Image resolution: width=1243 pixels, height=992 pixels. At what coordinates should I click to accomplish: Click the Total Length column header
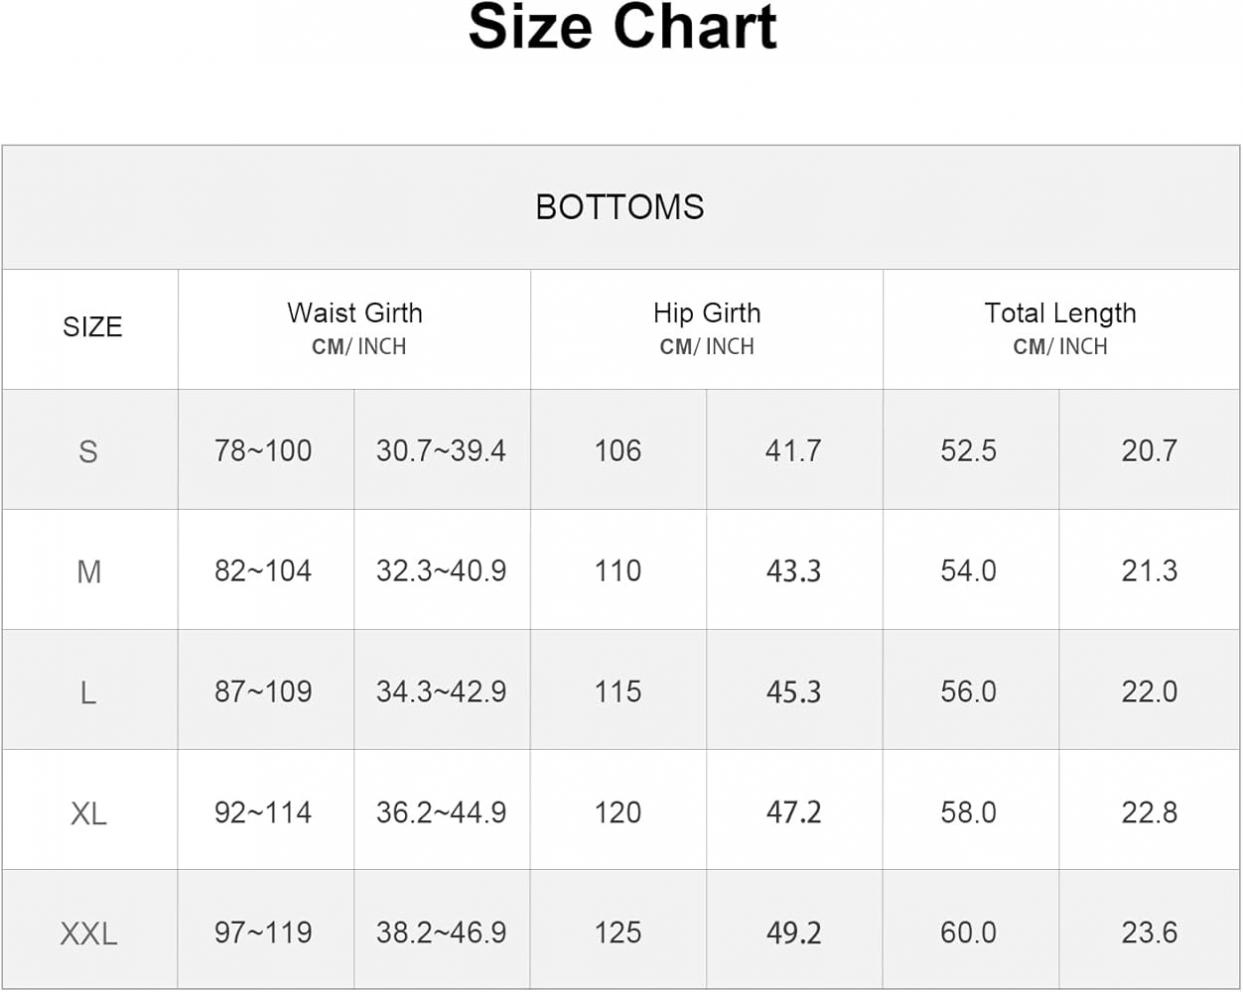point(1061,328)
